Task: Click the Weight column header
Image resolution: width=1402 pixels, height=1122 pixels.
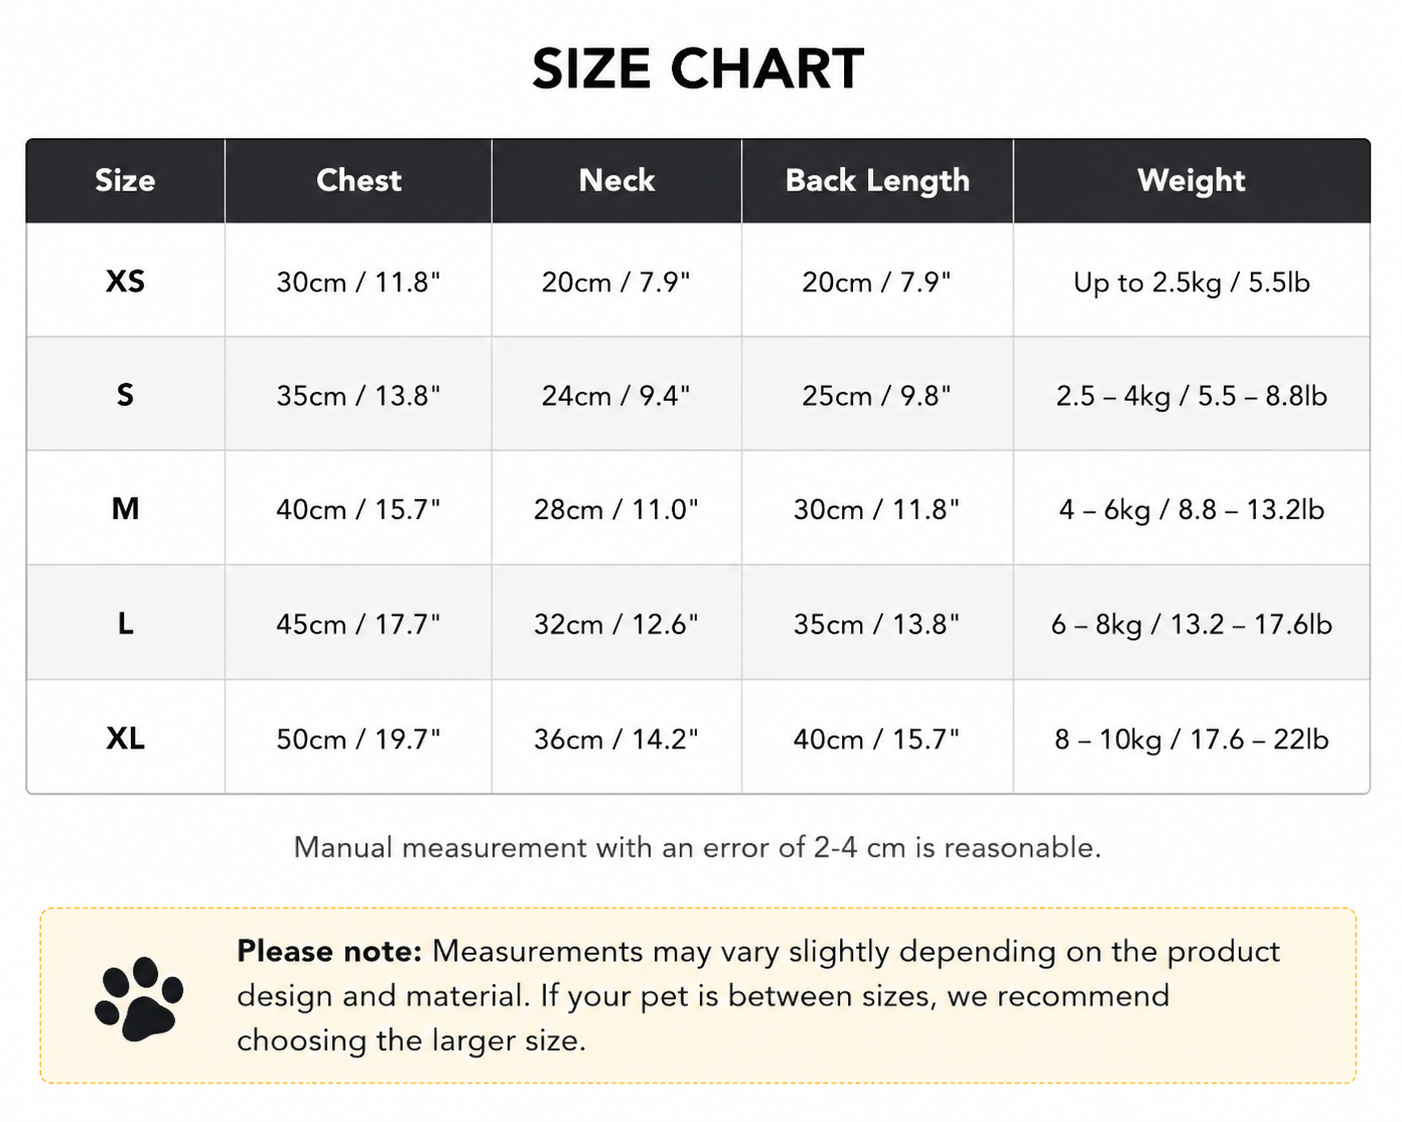Action: point(1191,180)
